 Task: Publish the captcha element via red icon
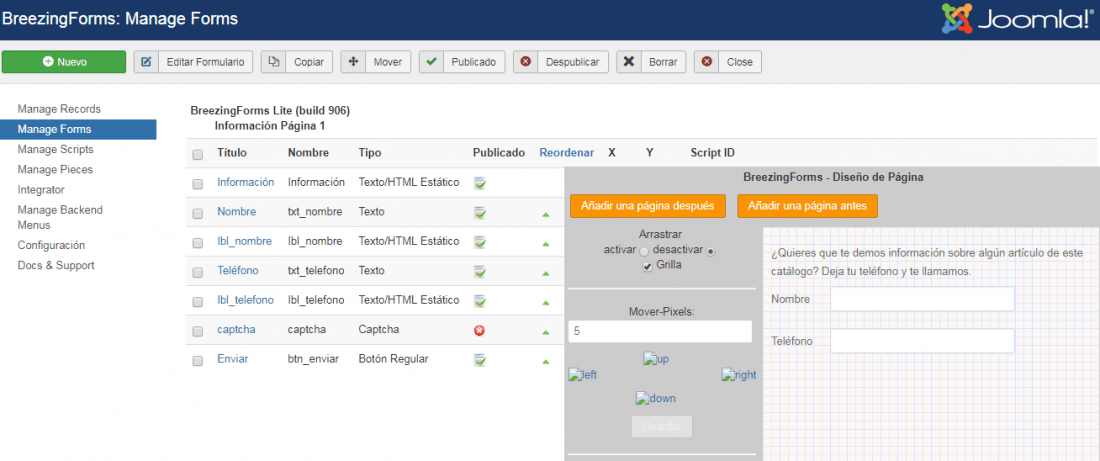tap(480, 330)
